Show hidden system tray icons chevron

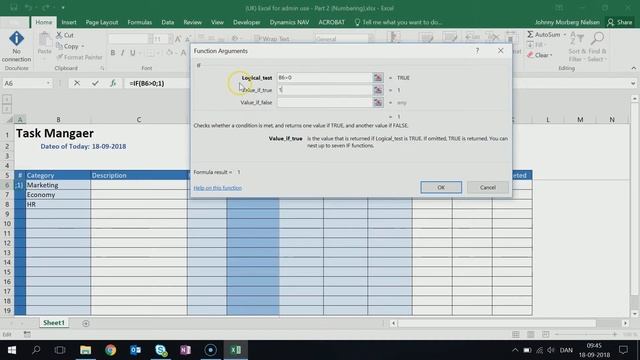tap(515, 350)
